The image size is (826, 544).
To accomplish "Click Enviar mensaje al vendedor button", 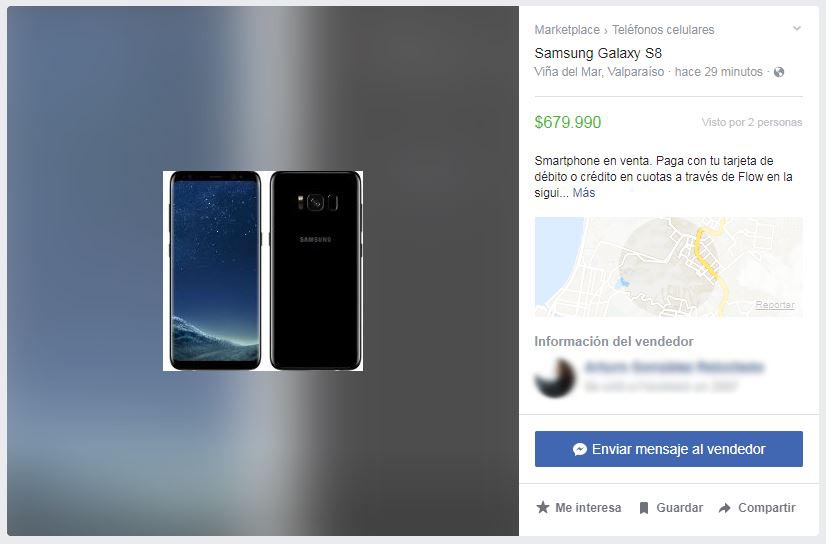I will click(668, 449).
